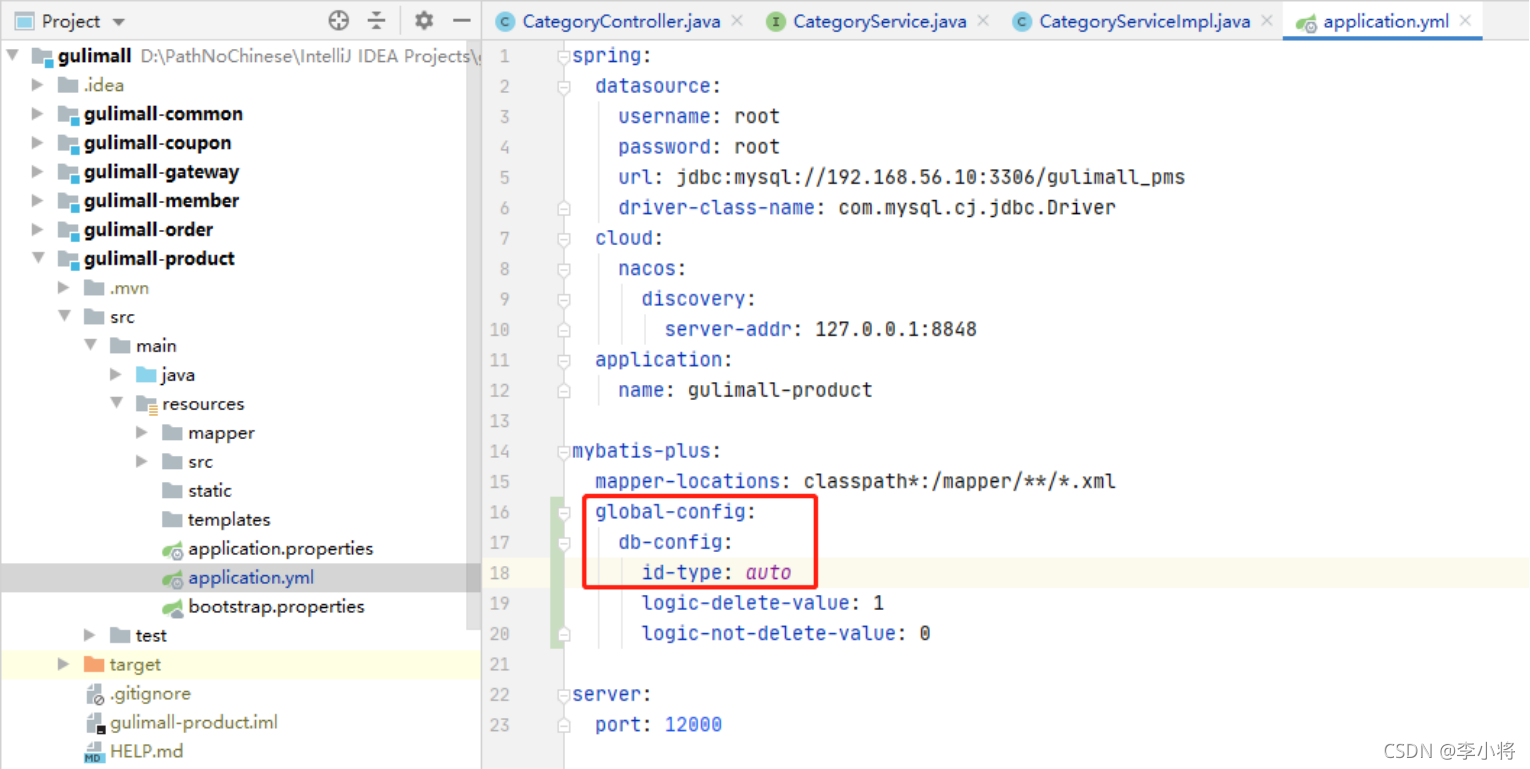This screenshot has height=769, width=1530.
Task: Click the orange target folder icon
Action: pos(94,664)
